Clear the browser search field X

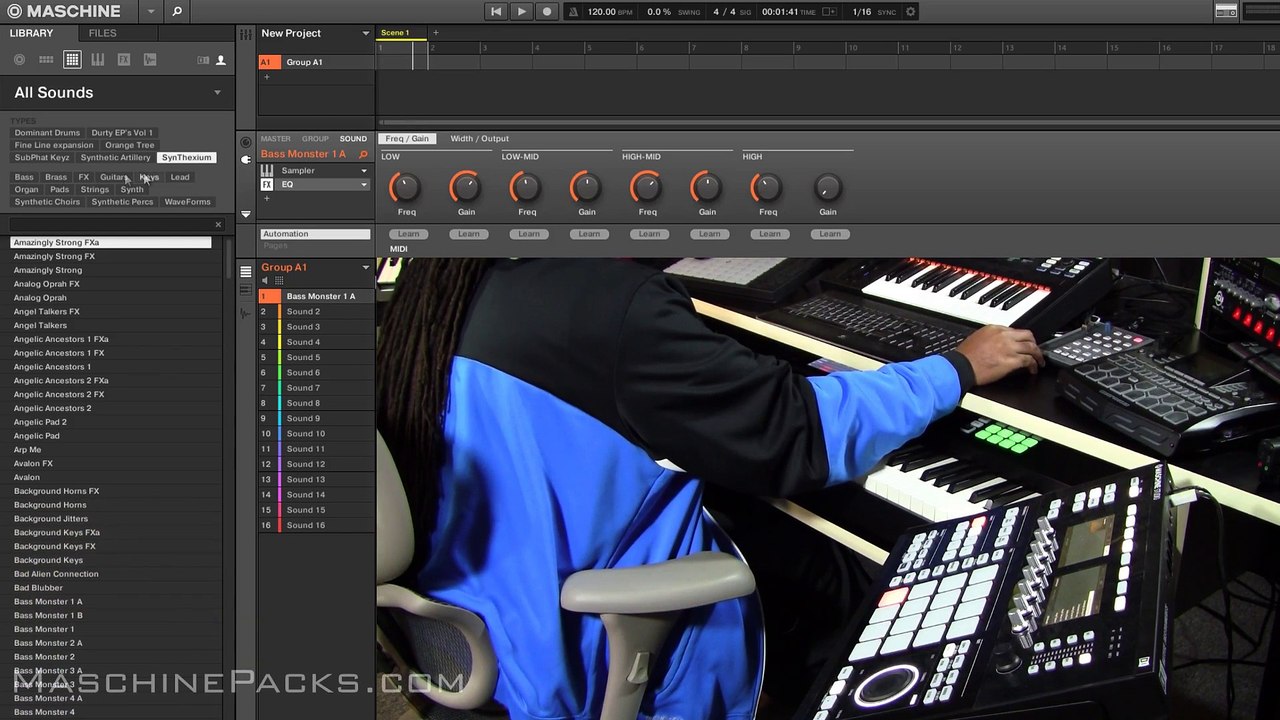tap(218, 224)
